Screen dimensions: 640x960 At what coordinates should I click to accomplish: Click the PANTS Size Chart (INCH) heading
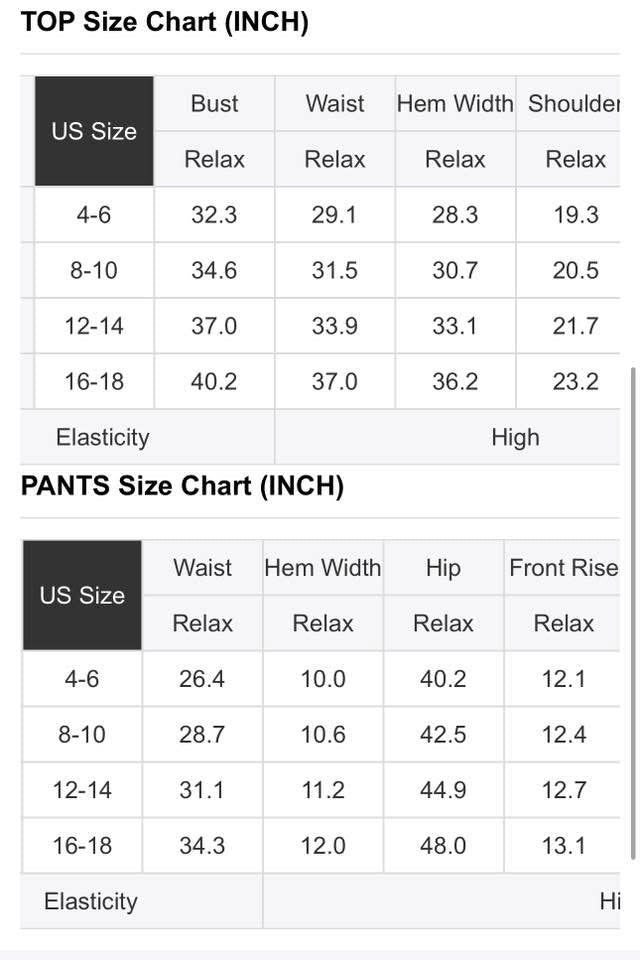pos(182,486)
